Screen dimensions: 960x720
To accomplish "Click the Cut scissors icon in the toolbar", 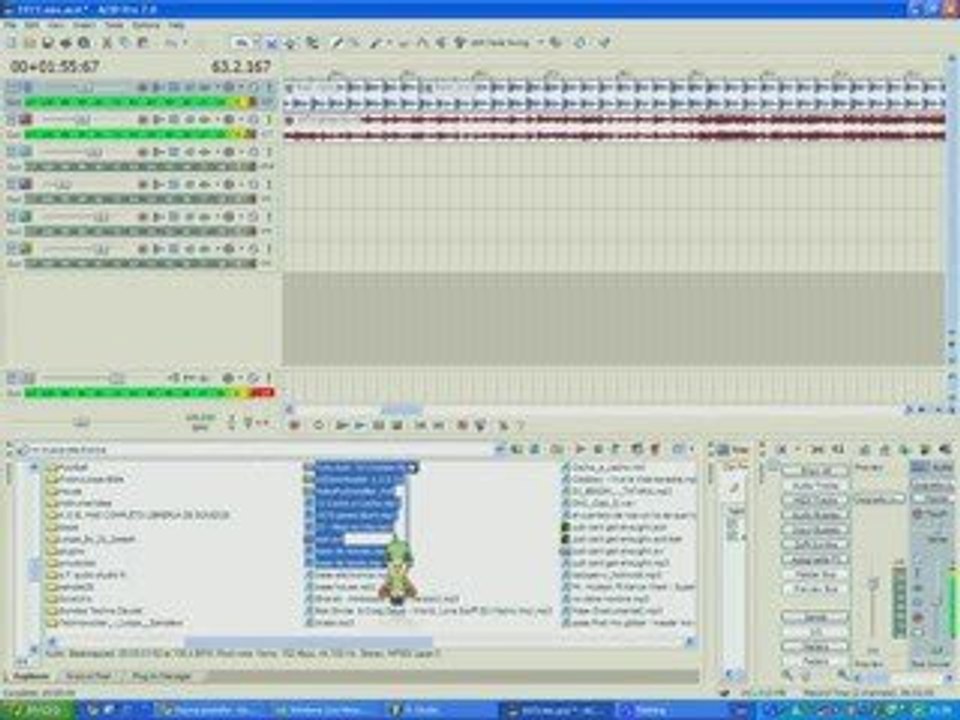I will [108, 43].
